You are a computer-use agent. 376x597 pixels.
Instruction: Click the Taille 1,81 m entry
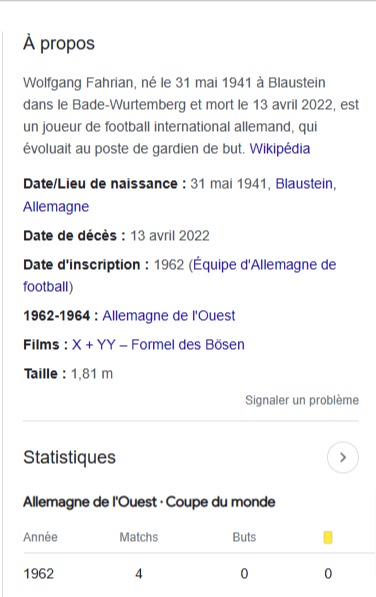pyautogui.click(x=68, y=374)
